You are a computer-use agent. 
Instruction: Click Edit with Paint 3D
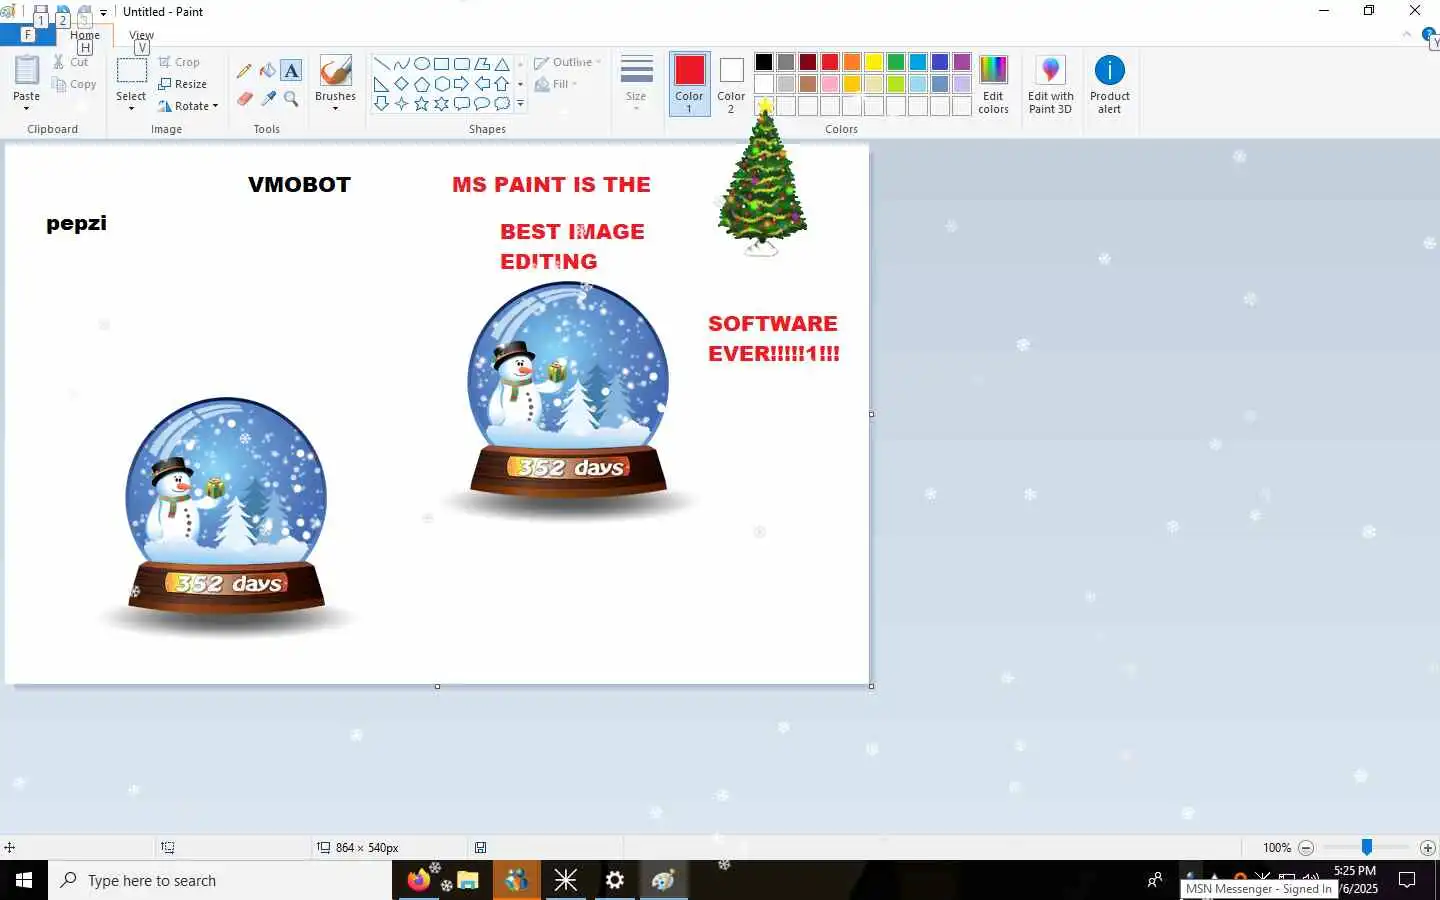1050,84
